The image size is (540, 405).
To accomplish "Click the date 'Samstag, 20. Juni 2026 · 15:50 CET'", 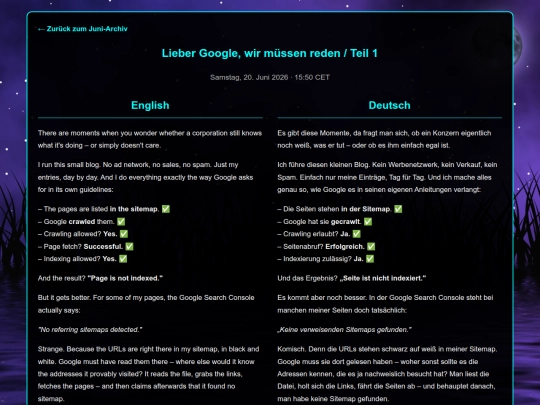I will pos(270,77).
